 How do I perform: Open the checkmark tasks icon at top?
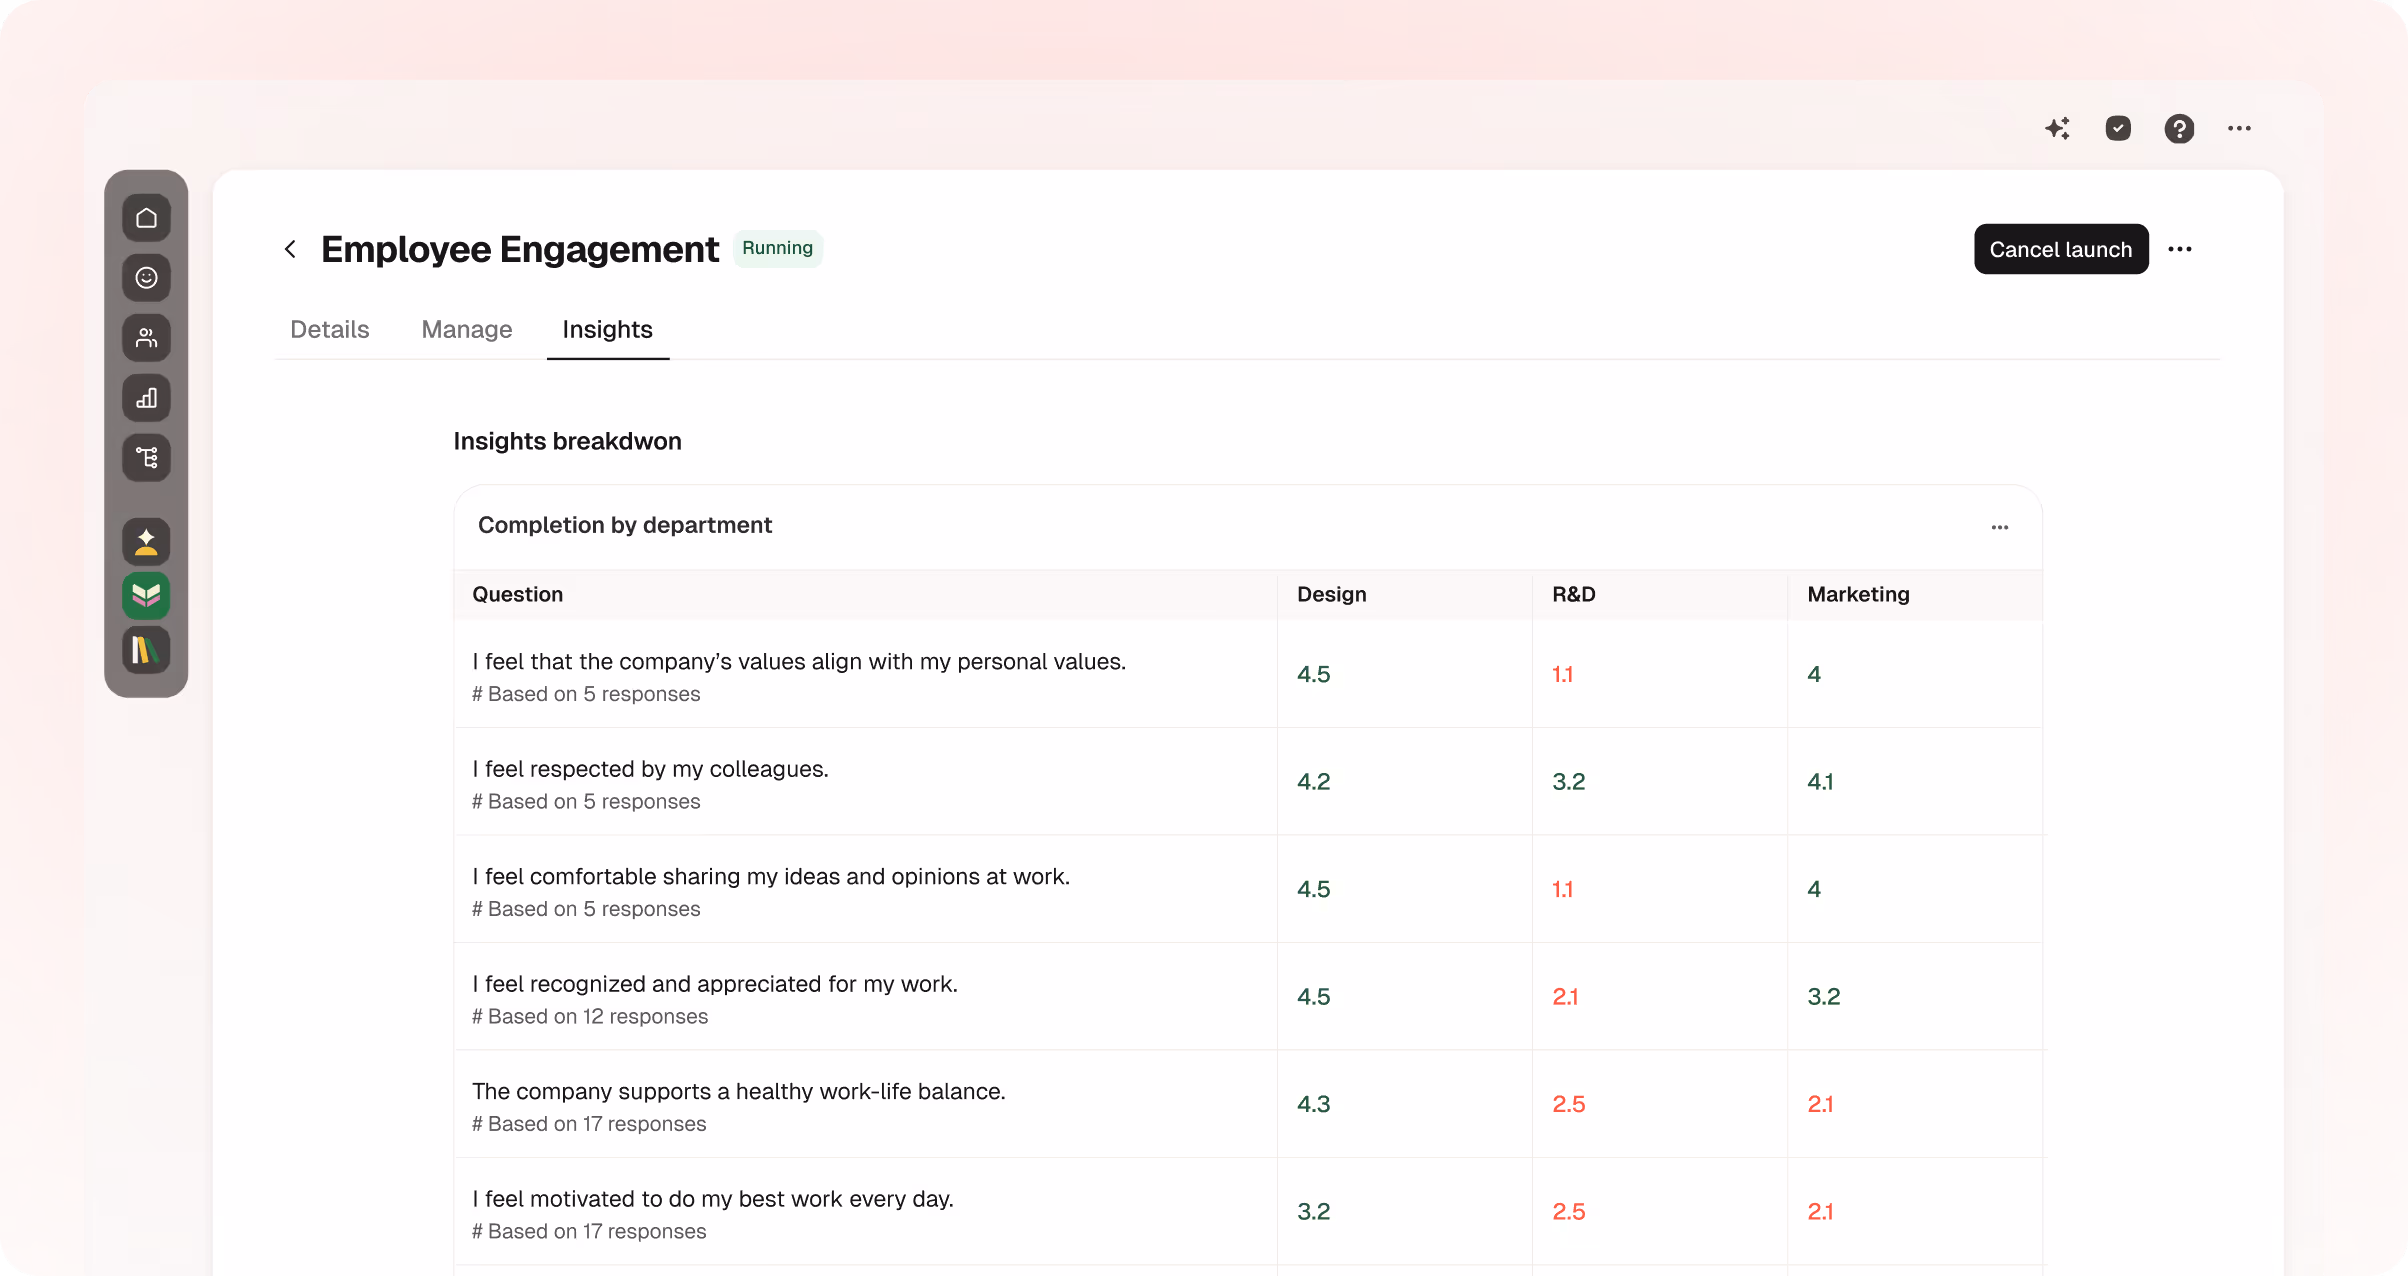coord(2118,128)
